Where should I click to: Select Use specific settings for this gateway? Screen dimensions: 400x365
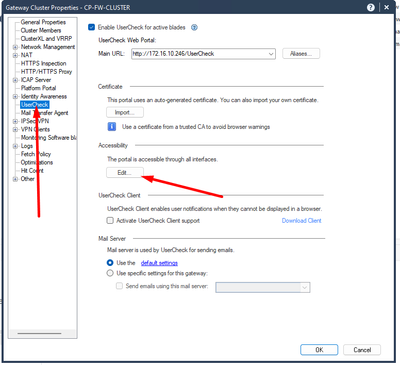(x=110, y=273)
